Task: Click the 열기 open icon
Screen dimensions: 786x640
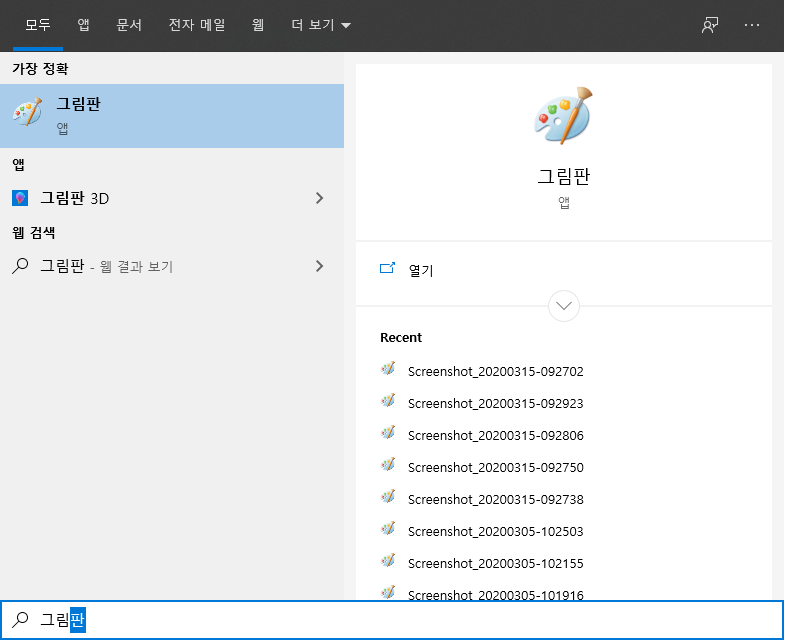Action: tap(388, 269)
